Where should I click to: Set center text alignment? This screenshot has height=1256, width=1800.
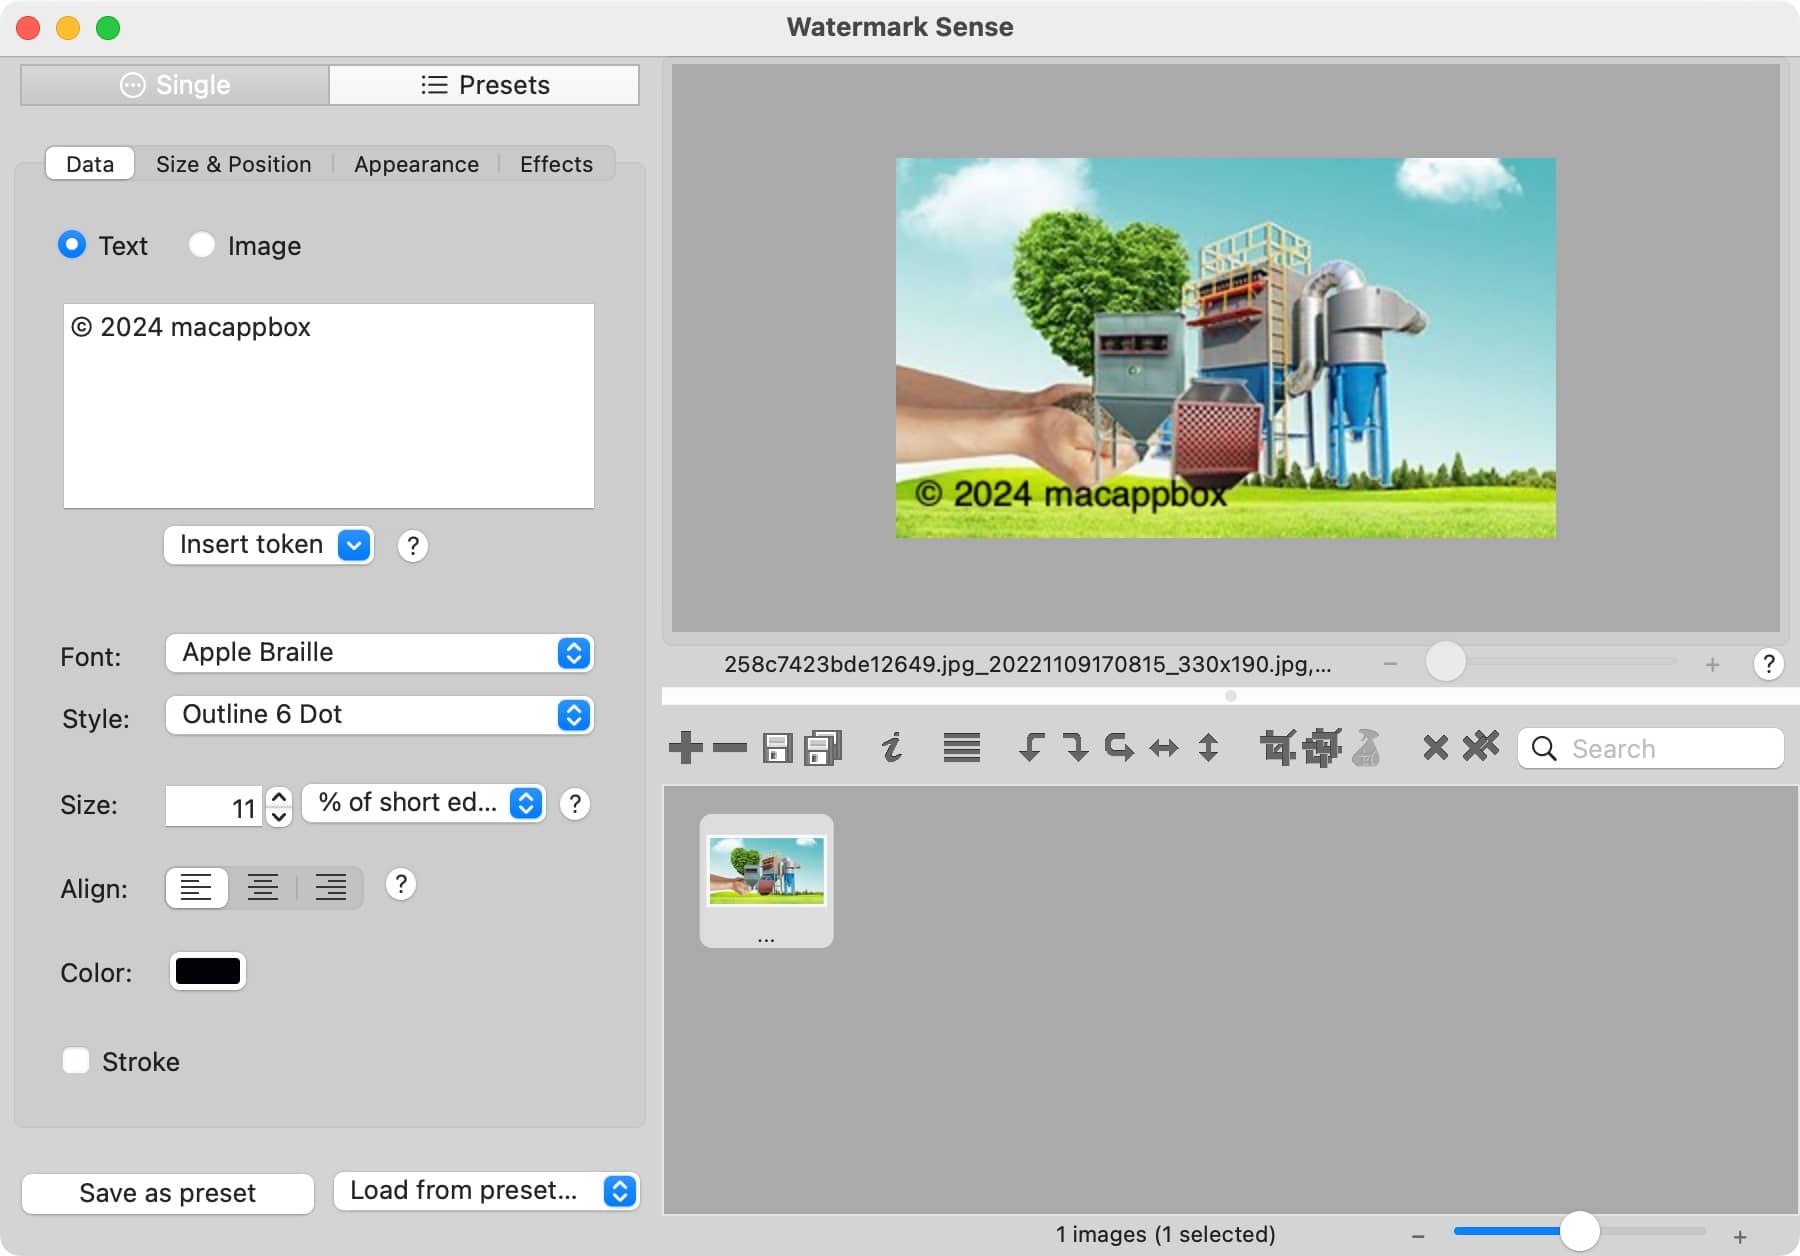pyautogui.click(x=263, y=887)
